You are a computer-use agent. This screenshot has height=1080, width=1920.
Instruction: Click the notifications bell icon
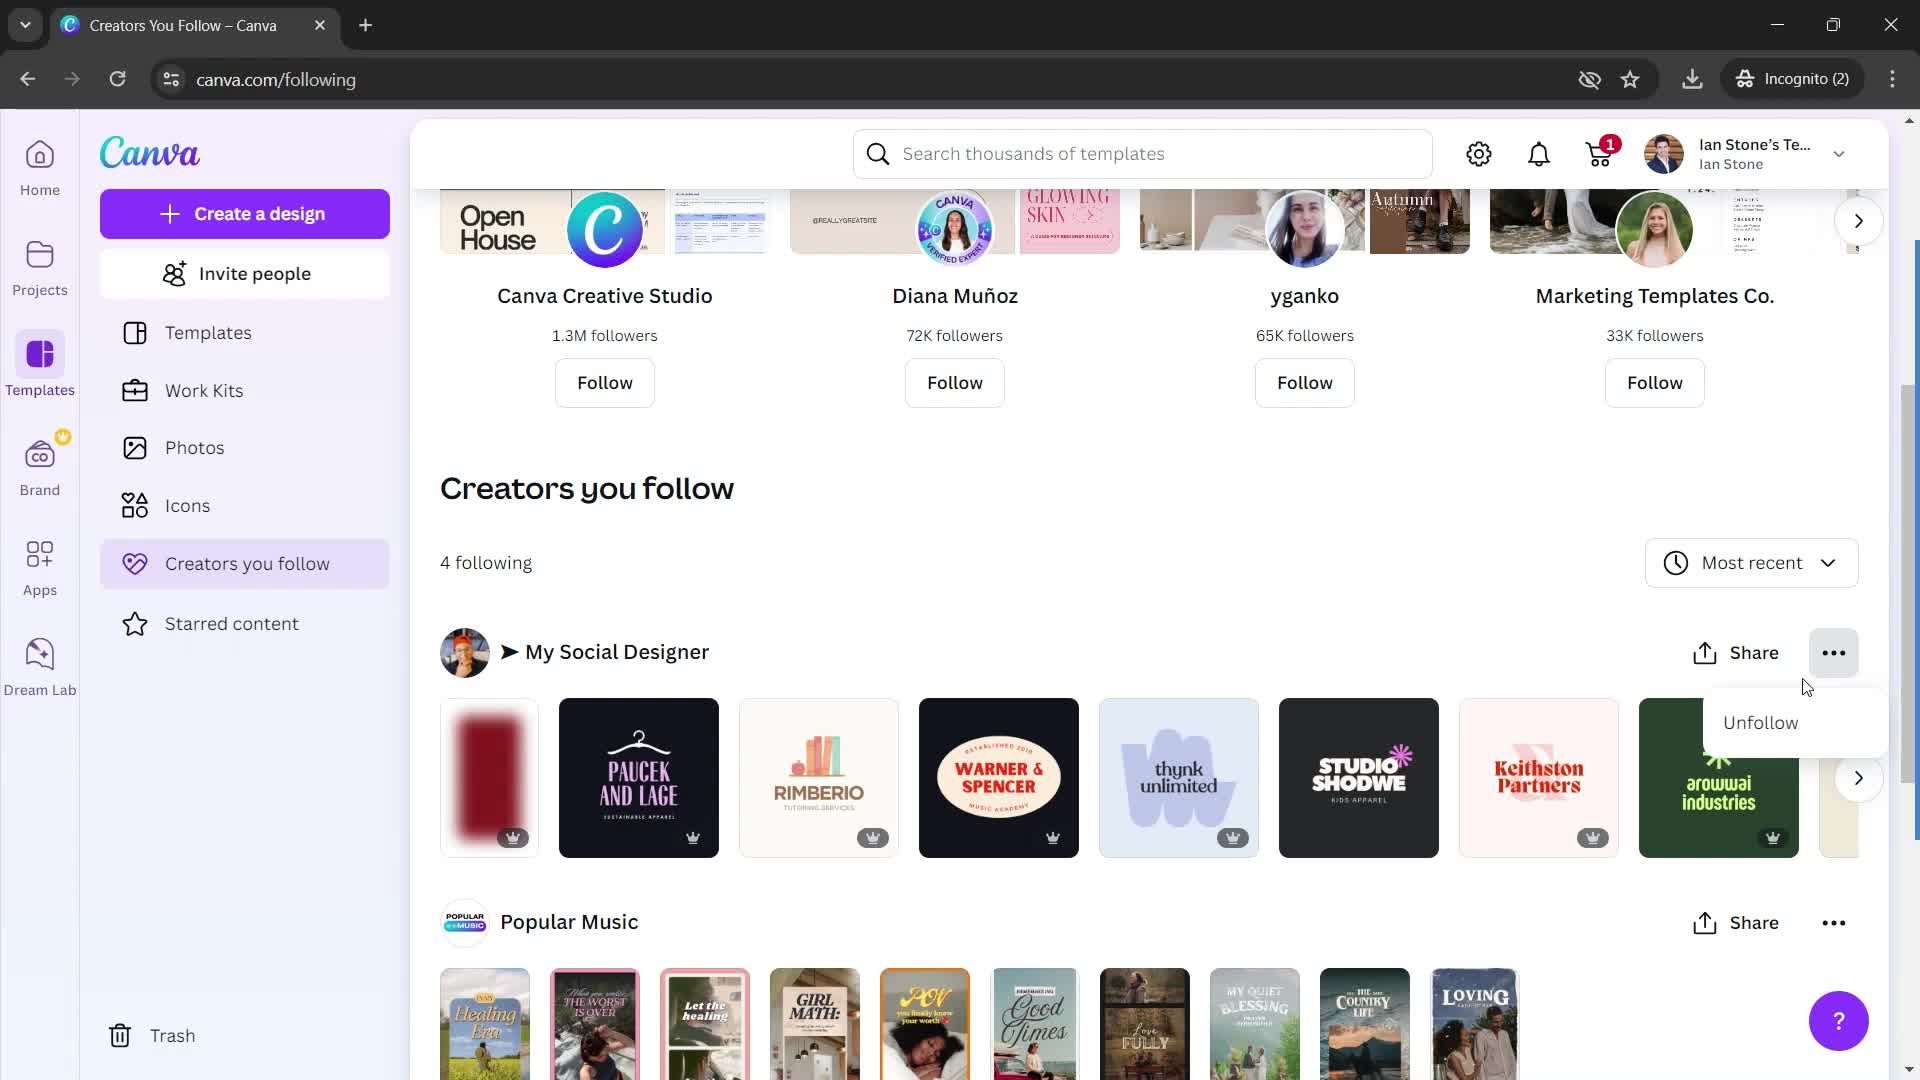tap(1540, 153)
